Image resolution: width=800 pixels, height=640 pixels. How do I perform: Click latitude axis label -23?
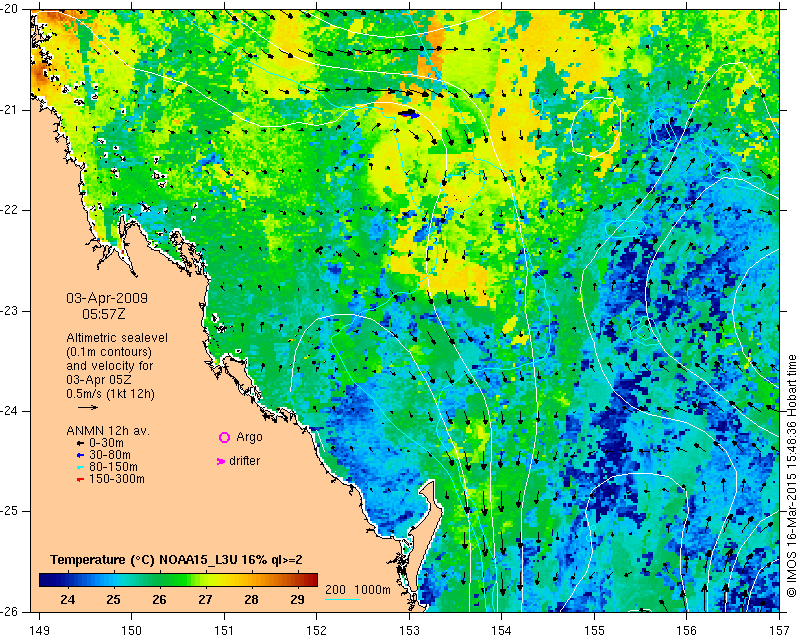coord(11,311)
